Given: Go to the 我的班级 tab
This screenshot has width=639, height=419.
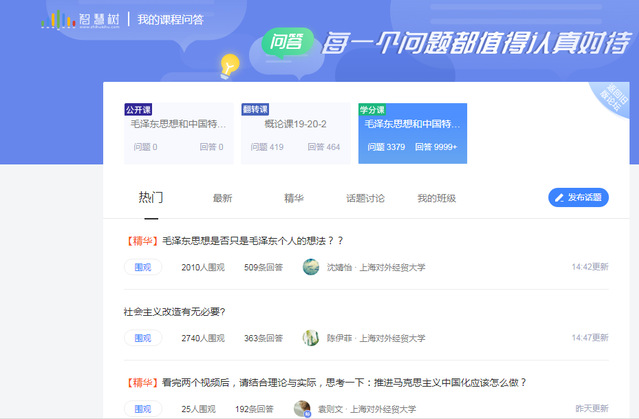Looking at the screenshot, I should pyautogui.click(x=436, y=198).
